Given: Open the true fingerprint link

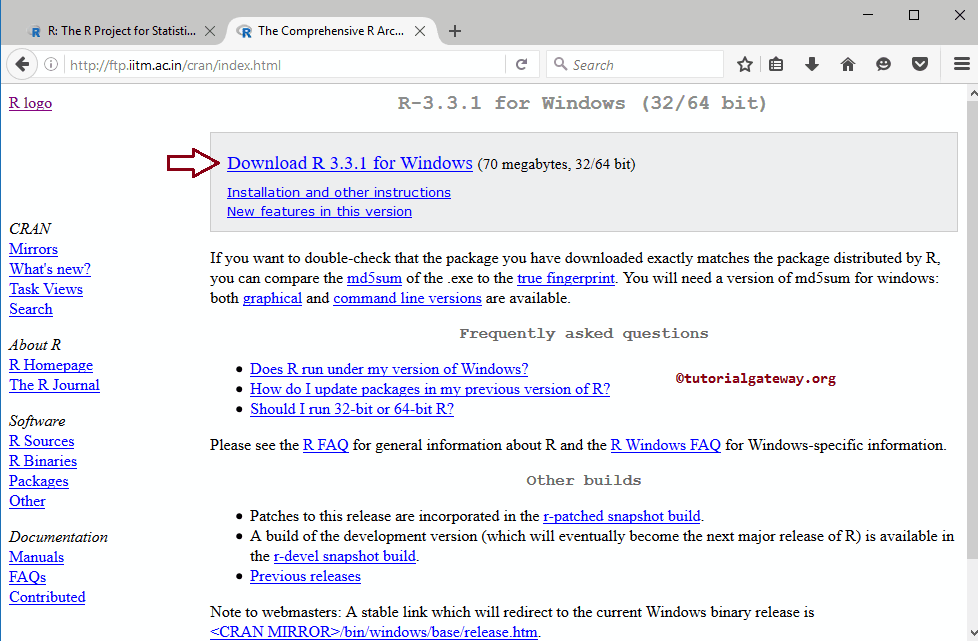Looking at the screenshot, I should [566, 278].
